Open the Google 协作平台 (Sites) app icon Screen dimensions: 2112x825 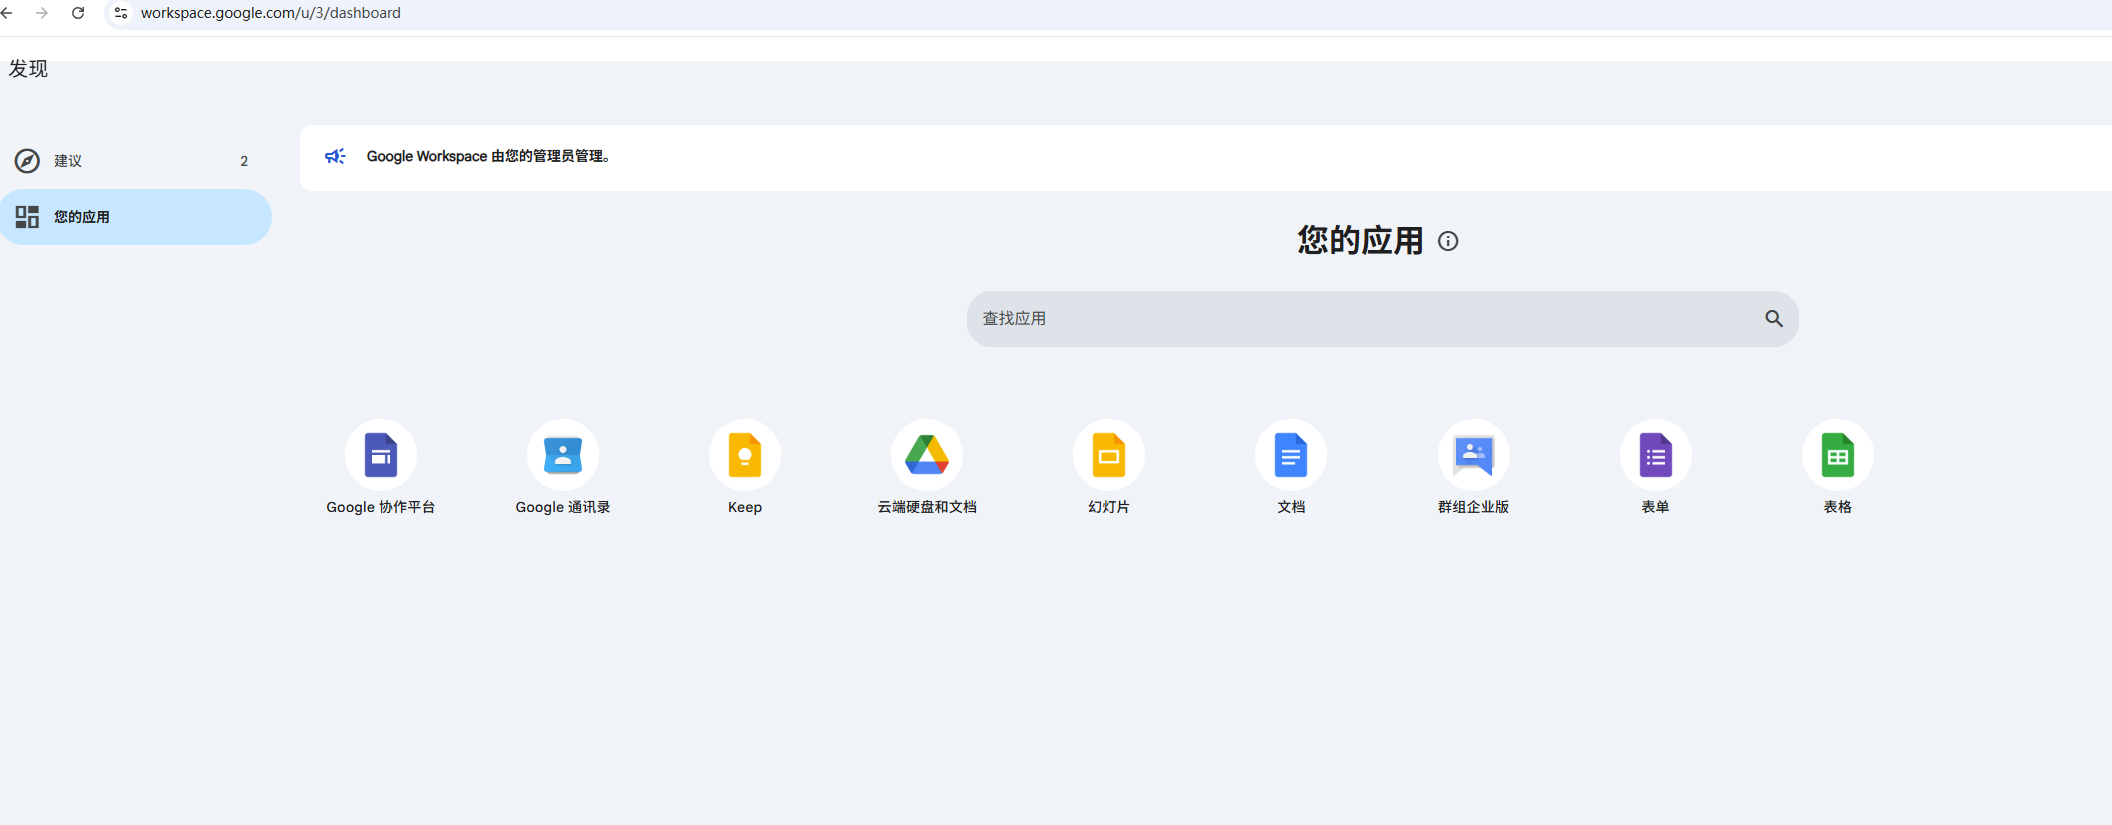coord(380,456)
